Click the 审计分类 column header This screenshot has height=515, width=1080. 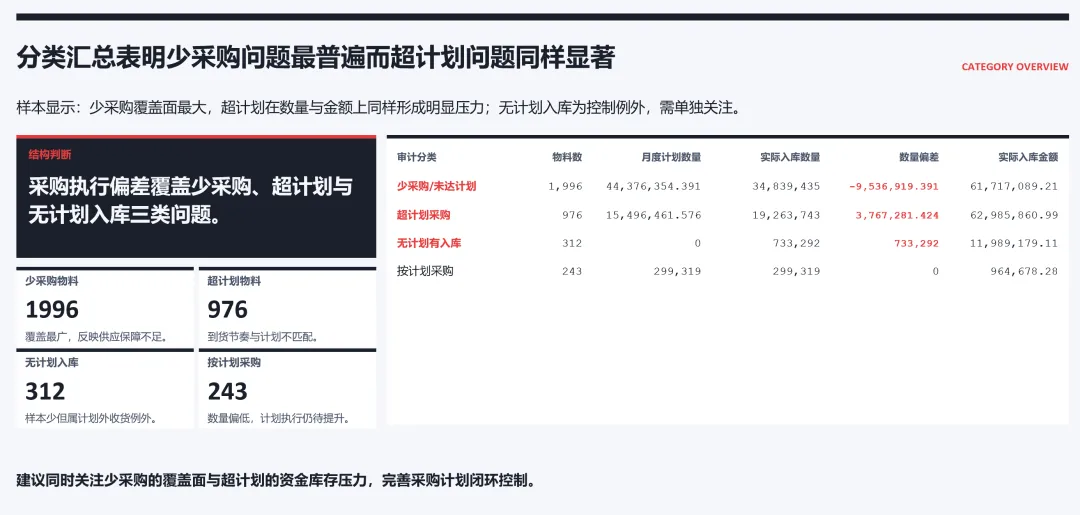[x=417, y=157]
